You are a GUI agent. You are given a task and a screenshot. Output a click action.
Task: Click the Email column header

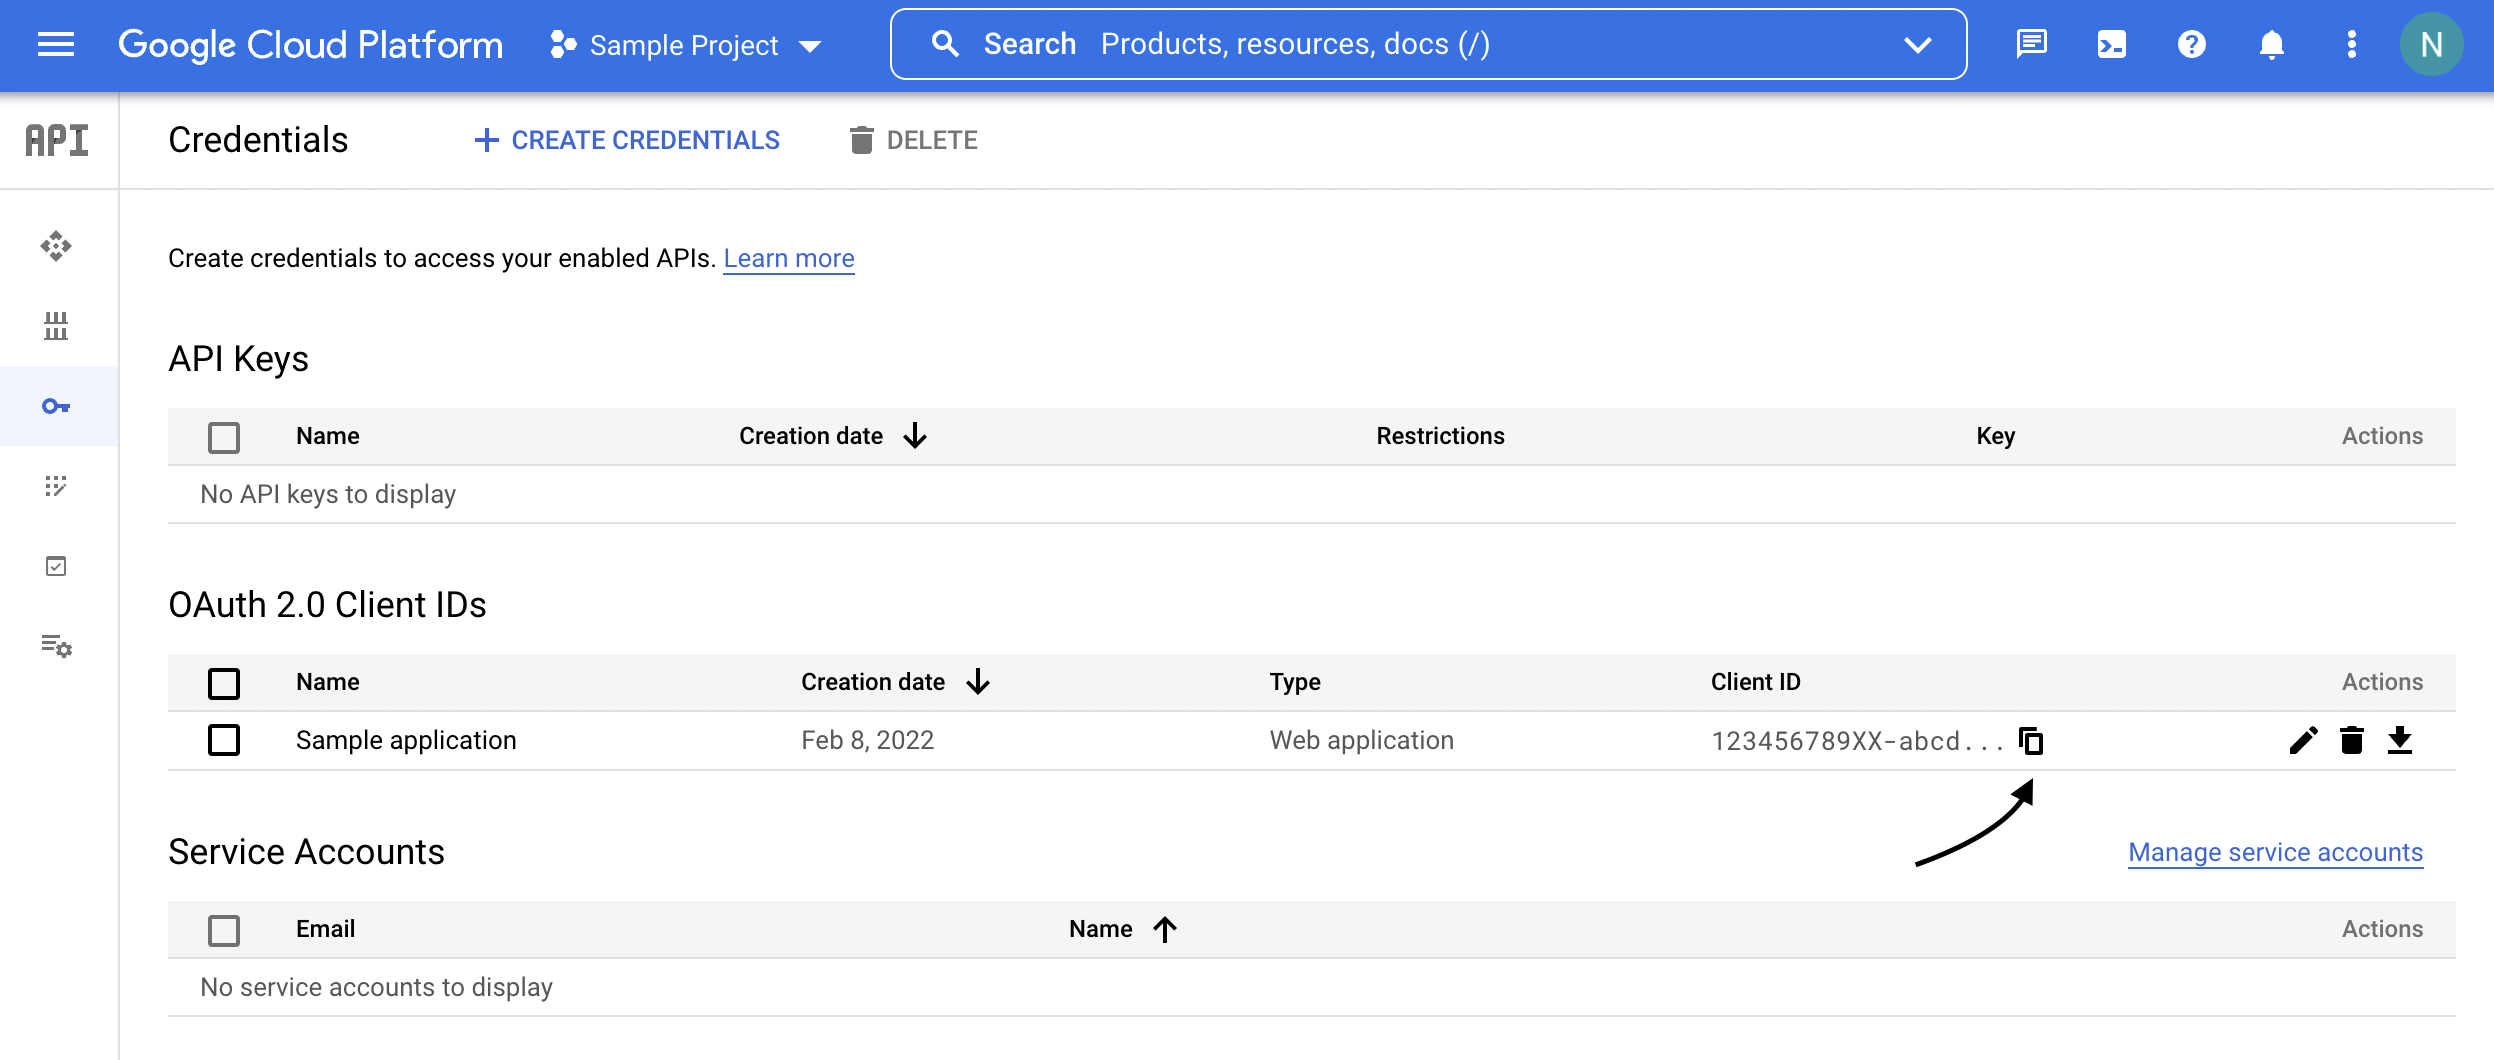pyautogui.click(x=326, y=929)
